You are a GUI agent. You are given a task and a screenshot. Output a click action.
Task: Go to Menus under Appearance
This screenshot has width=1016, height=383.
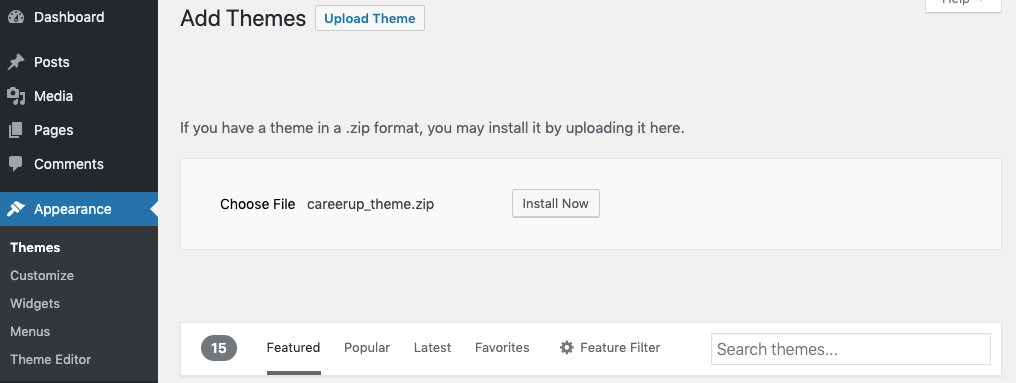pos(30,331)
